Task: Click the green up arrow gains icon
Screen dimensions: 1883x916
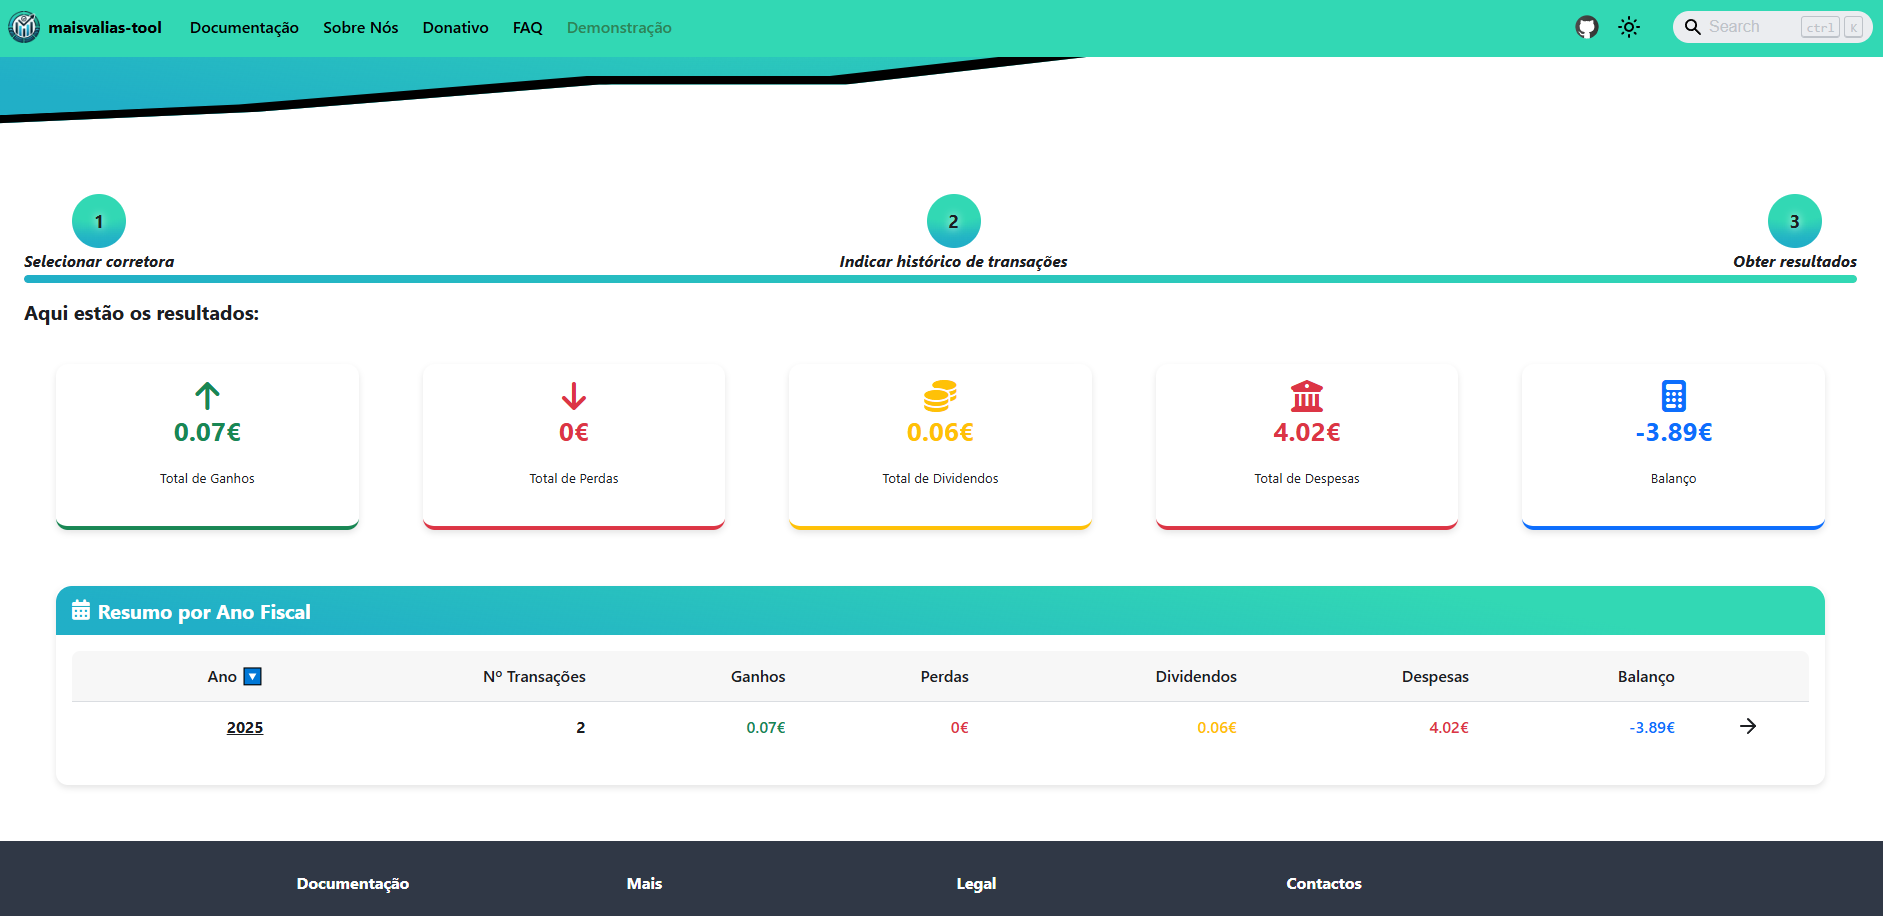Action: [207, 396]
